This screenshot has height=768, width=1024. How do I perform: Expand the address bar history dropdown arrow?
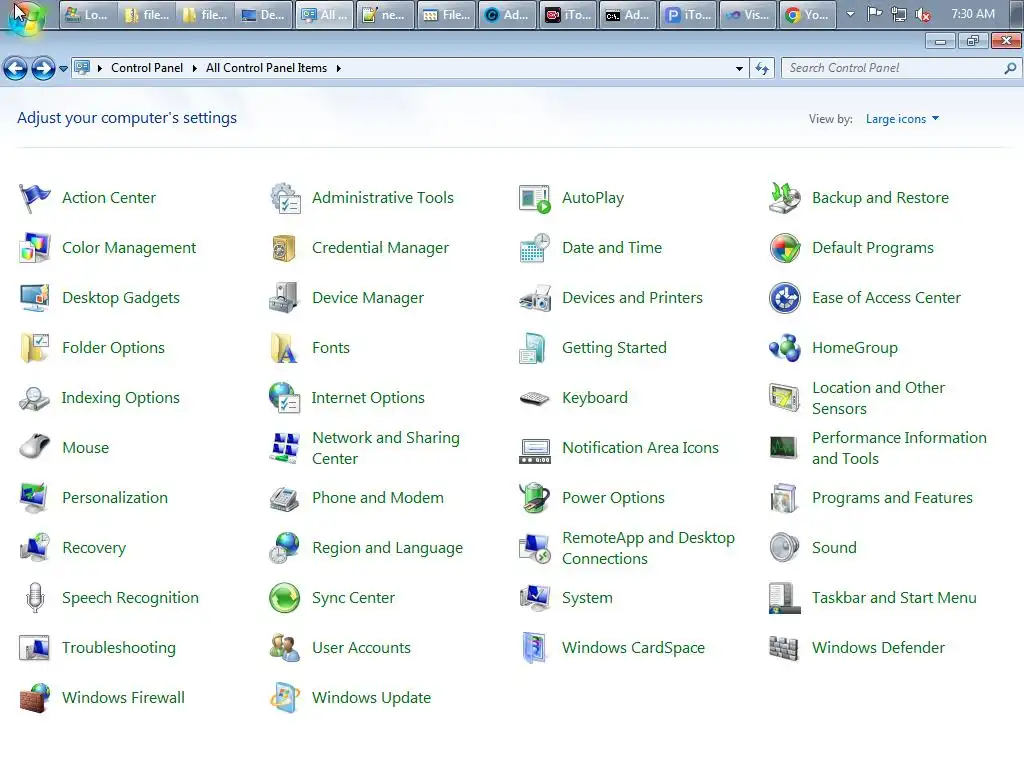(x=739, y=69)
